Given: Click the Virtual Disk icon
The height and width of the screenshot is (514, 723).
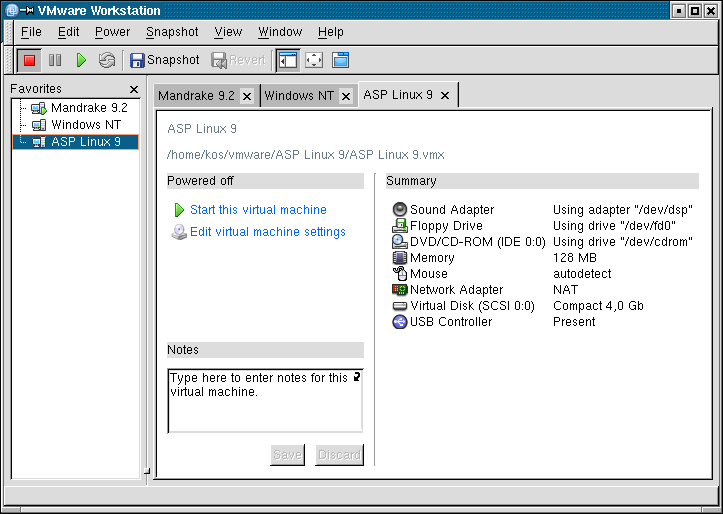Looking at the screenshot, I should [399, 306].
